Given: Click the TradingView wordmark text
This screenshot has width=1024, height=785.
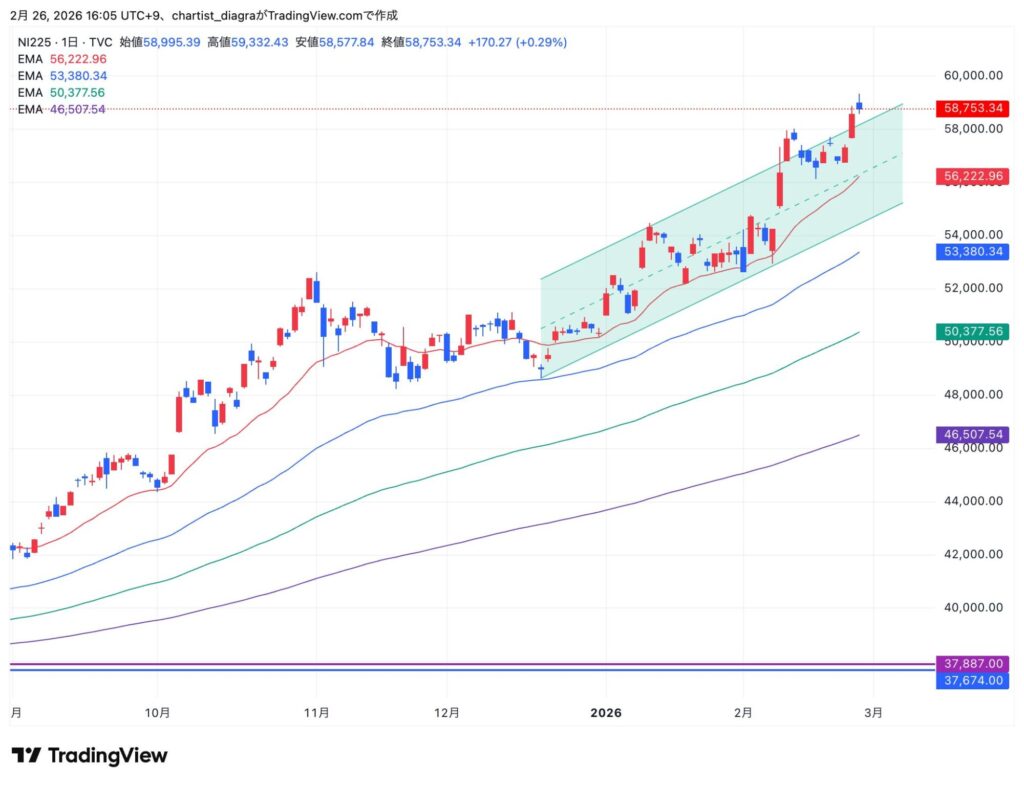Looking at the screenshot, I should point(108,755).
